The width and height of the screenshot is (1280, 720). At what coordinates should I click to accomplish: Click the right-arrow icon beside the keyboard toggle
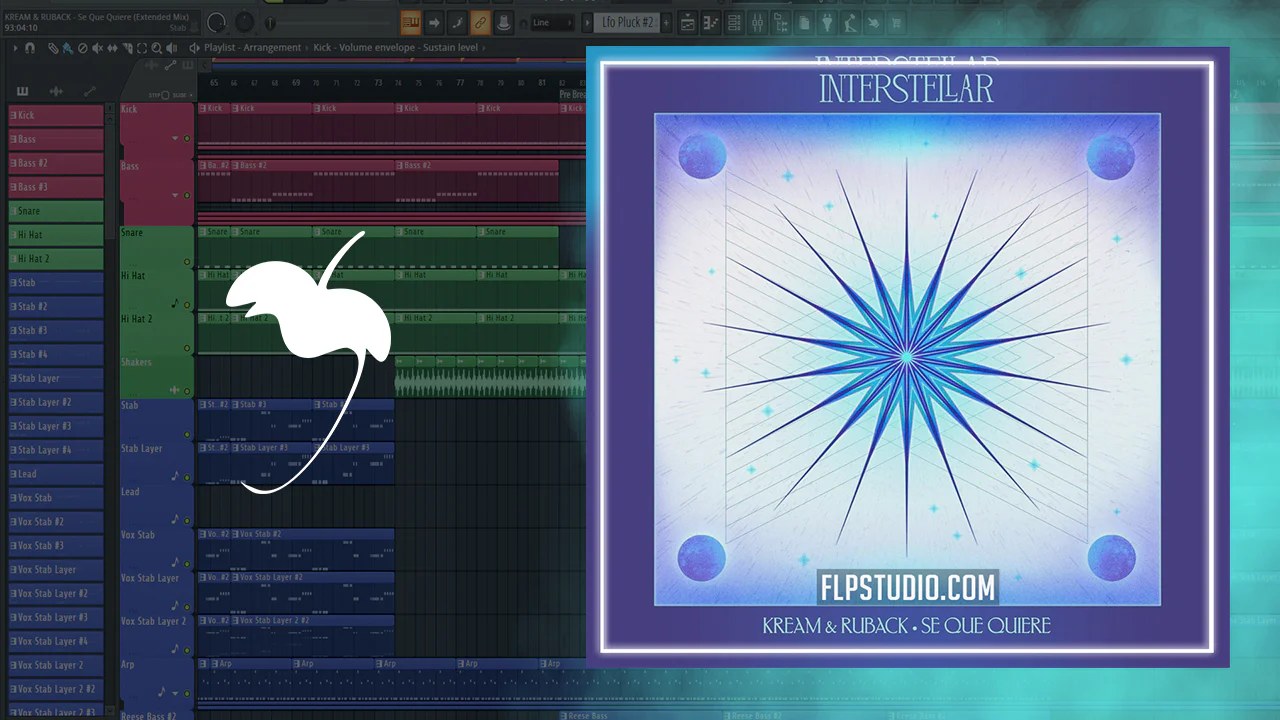pyautogui.click(x=434, y=22)
